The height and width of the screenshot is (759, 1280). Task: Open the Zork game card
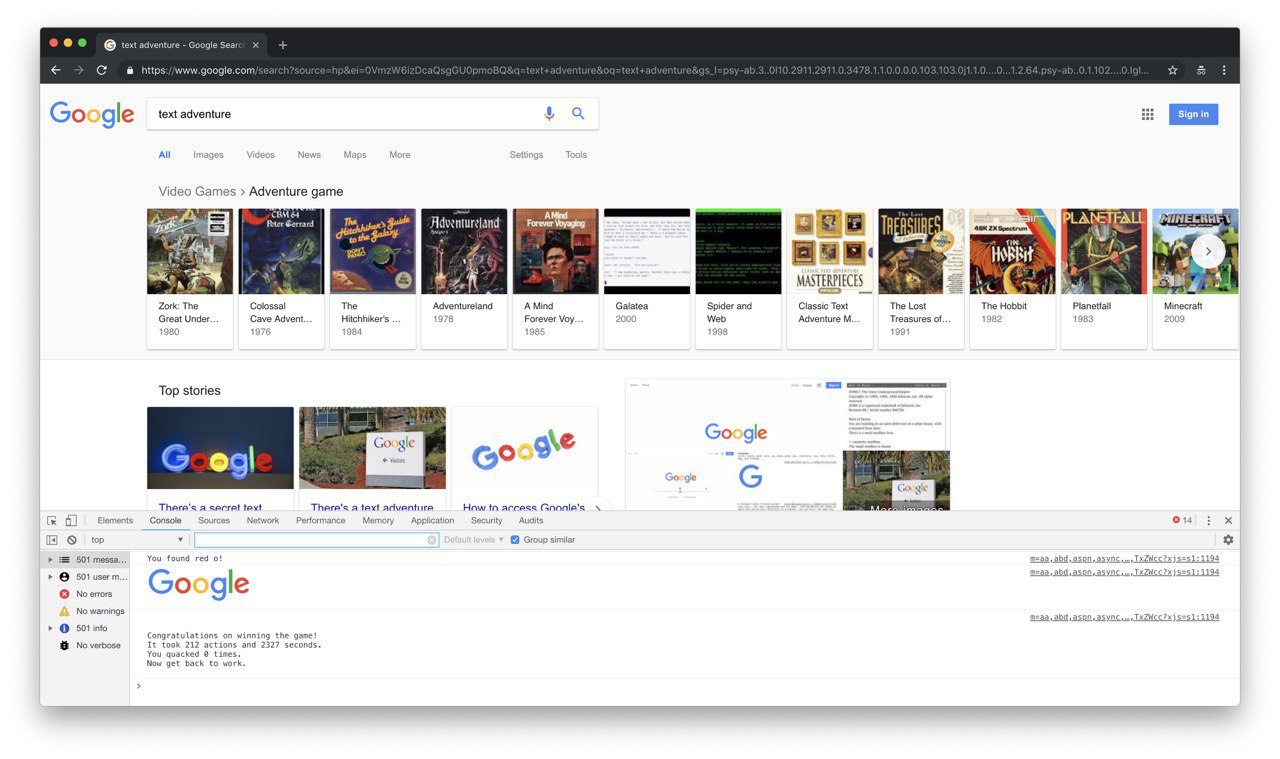coord(190,278)
